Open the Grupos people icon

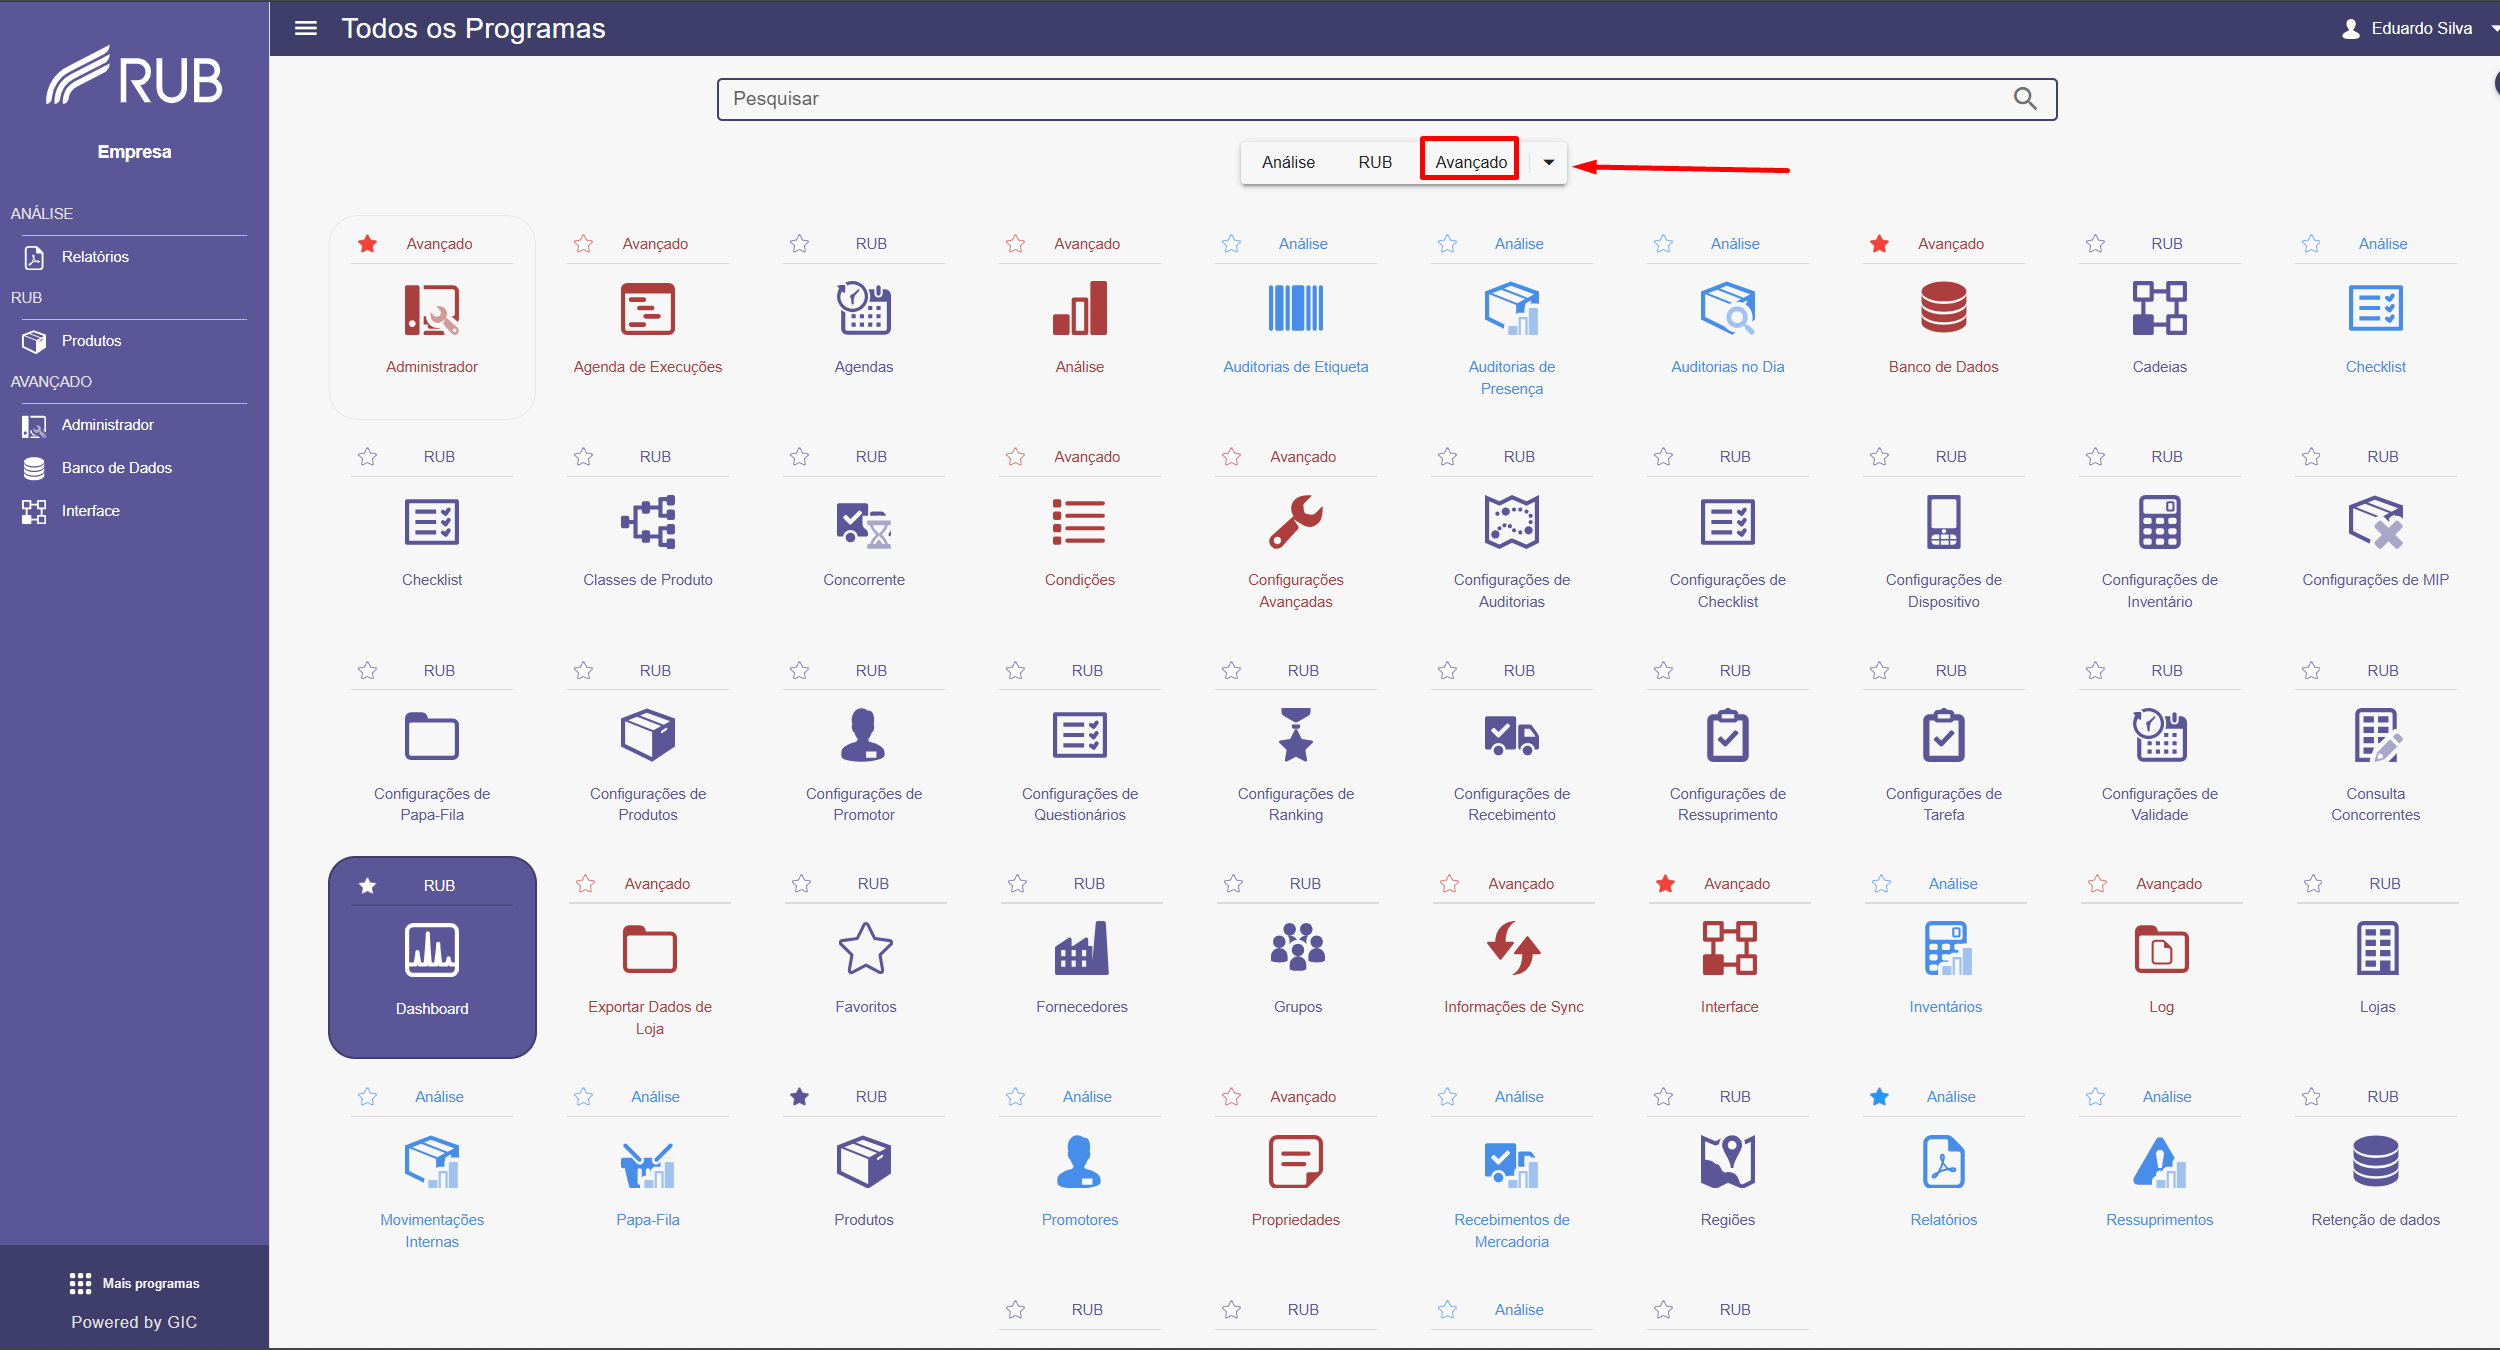[x=1298, y=947]
